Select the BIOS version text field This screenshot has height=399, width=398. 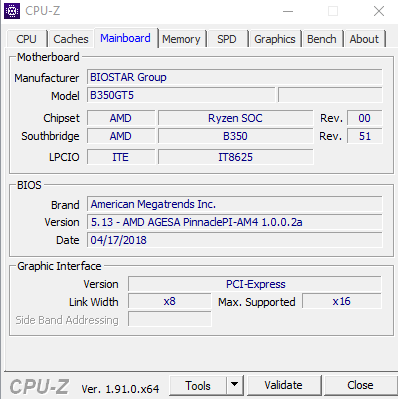(x=235, y=222)
